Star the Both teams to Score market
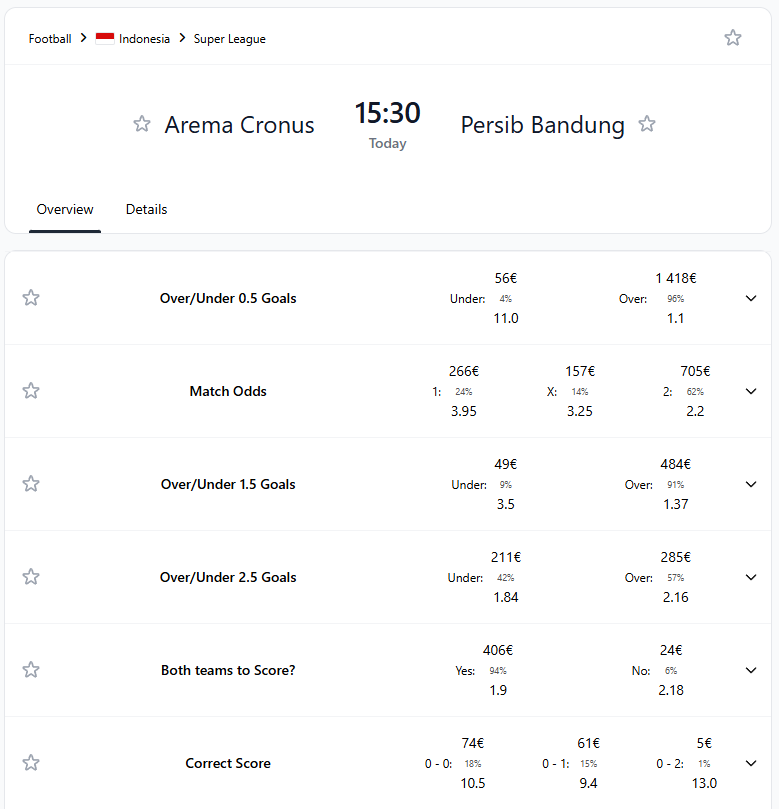The height and width of the screenshot is (809, 779). [31, 670]
